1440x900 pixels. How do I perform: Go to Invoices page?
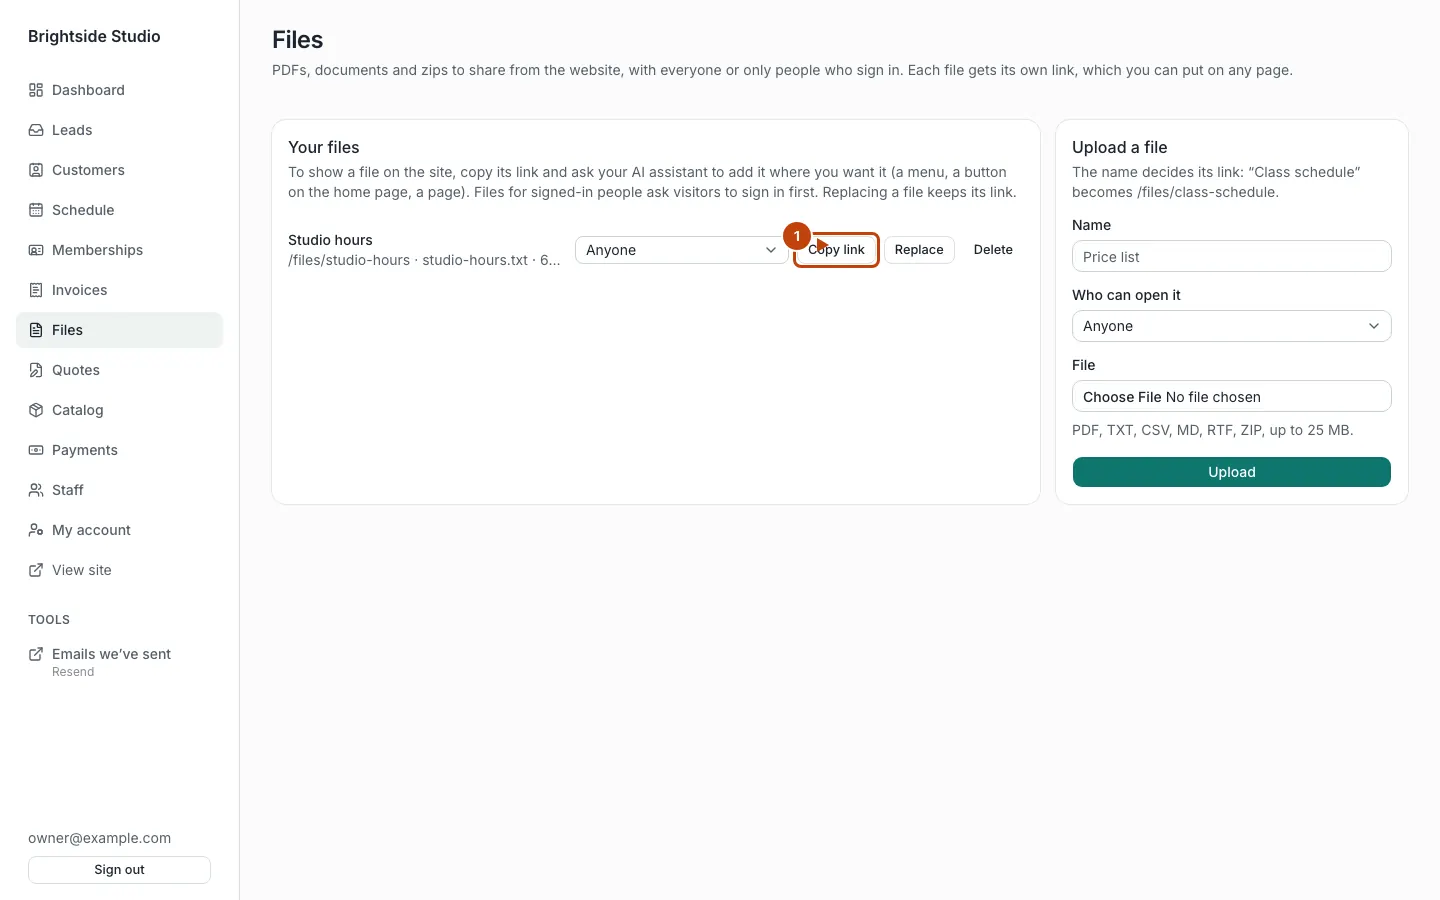[119, 290]
